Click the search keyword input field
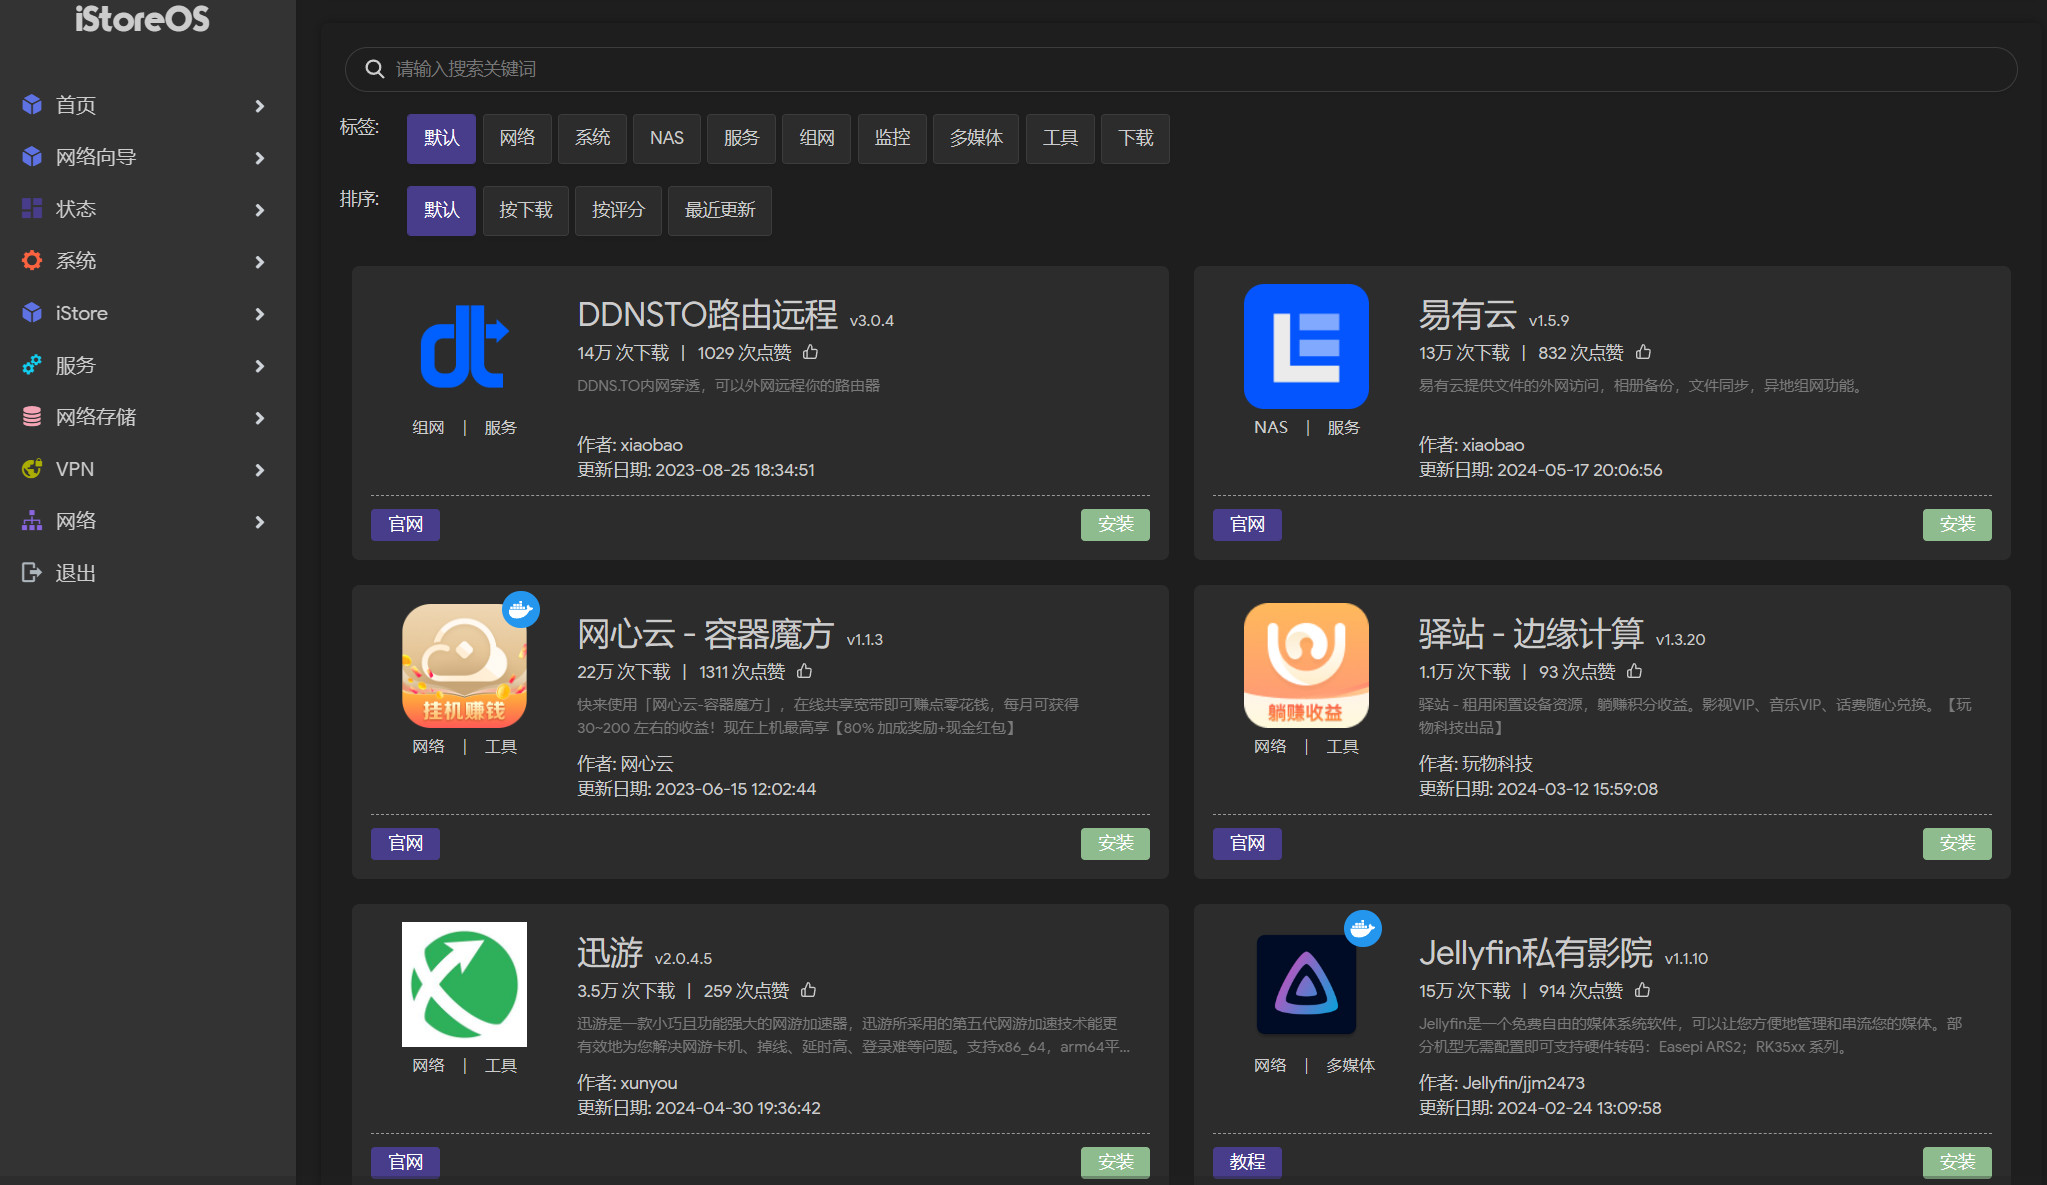2047x1185 pixels. pos(1180,69)
